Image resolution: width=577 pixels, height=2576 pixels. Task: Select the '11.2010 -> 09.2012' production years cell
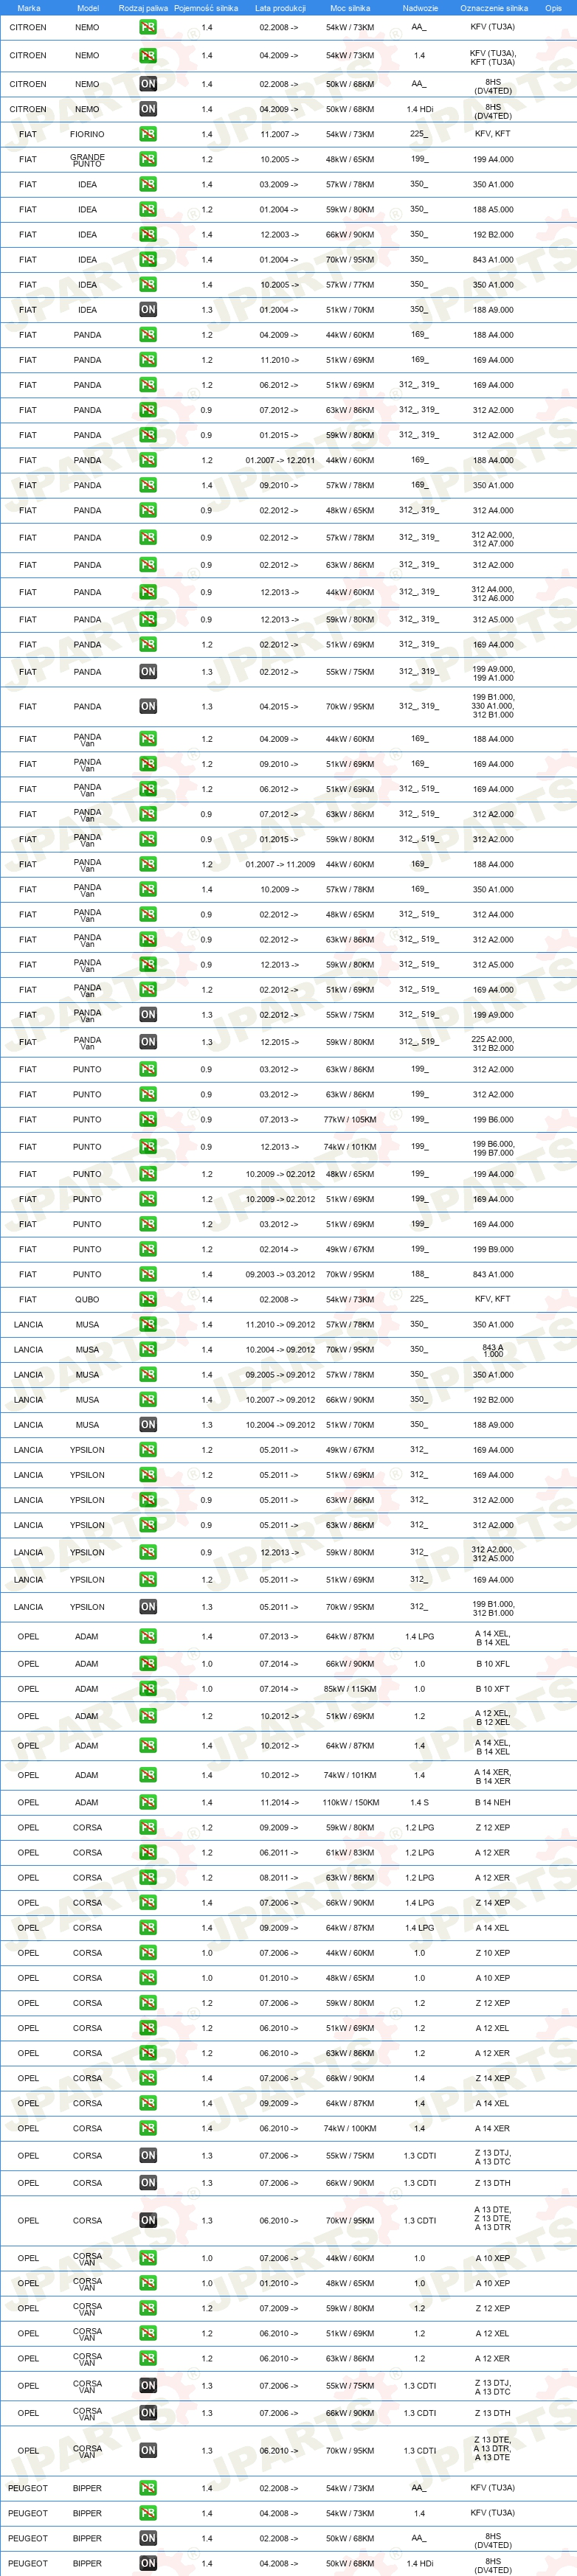click(280, 1324)
